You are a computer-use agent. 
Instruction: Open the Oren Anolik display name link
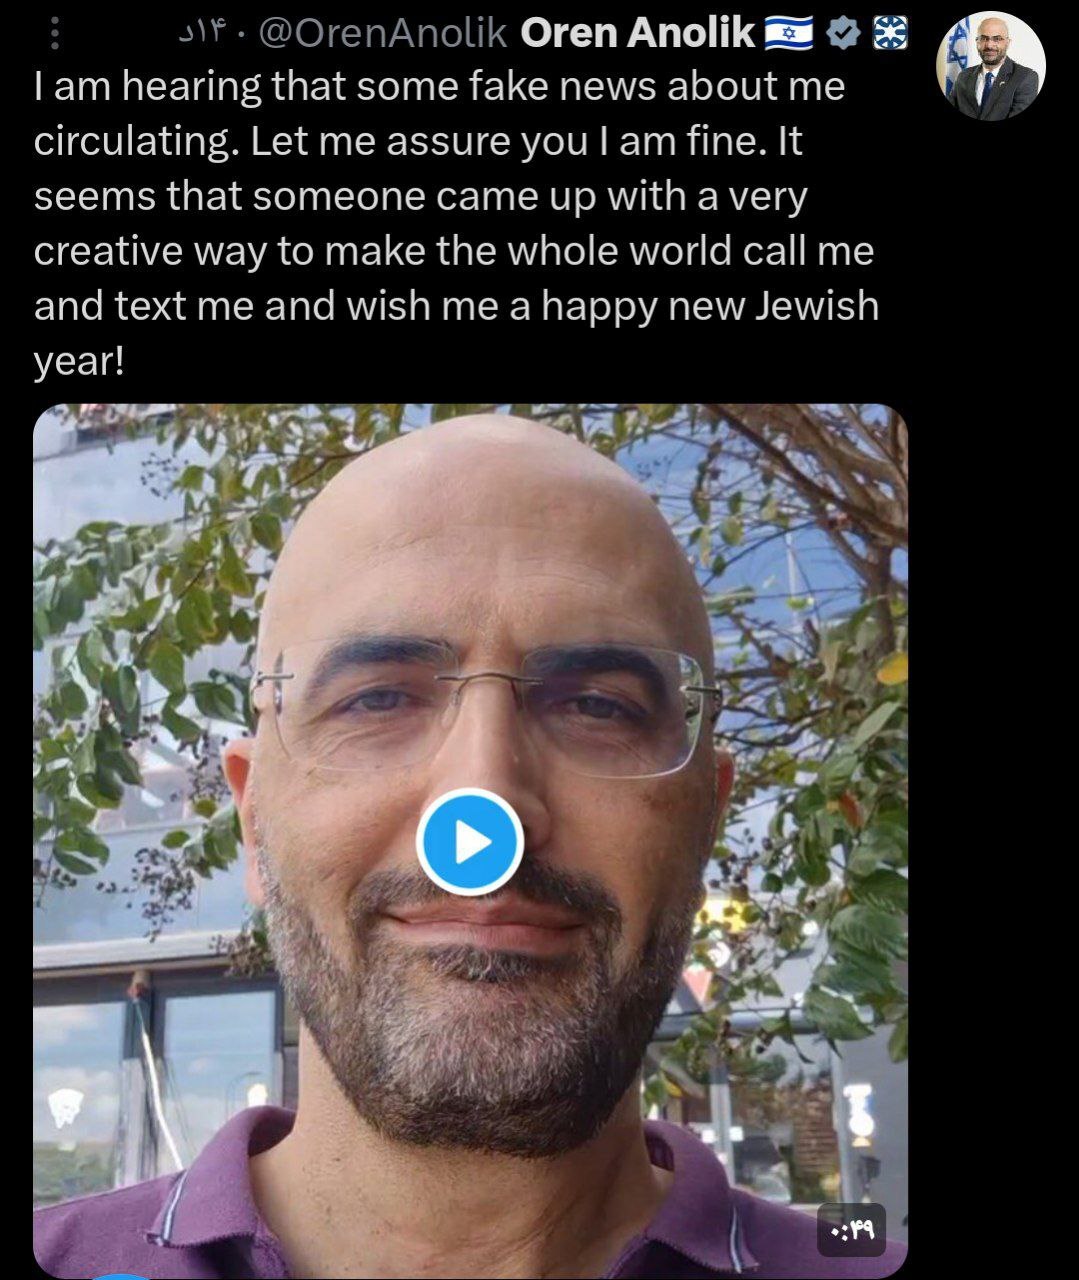[637, 34]
